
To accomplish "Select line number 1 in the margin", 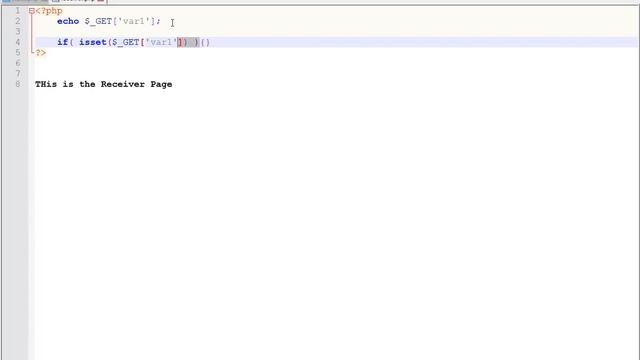I will pos(18,11).
